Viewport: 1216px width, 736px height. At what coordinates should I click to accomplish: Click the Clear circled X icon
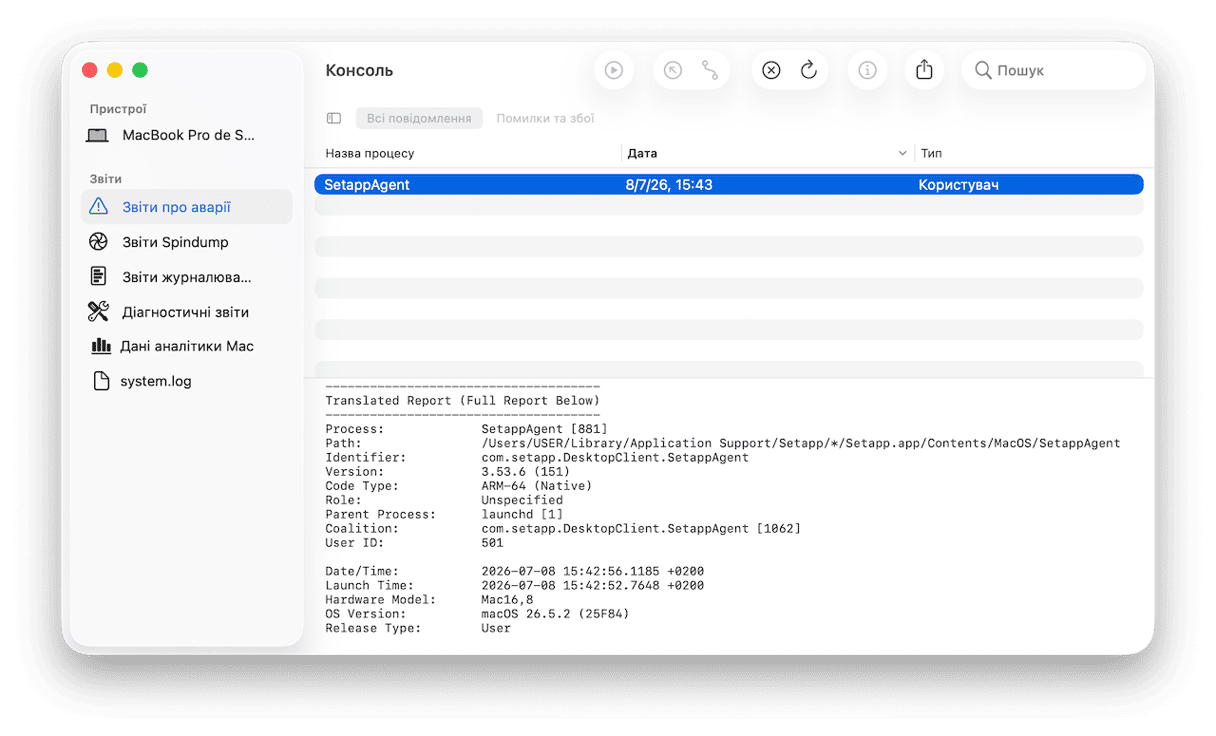771,70
